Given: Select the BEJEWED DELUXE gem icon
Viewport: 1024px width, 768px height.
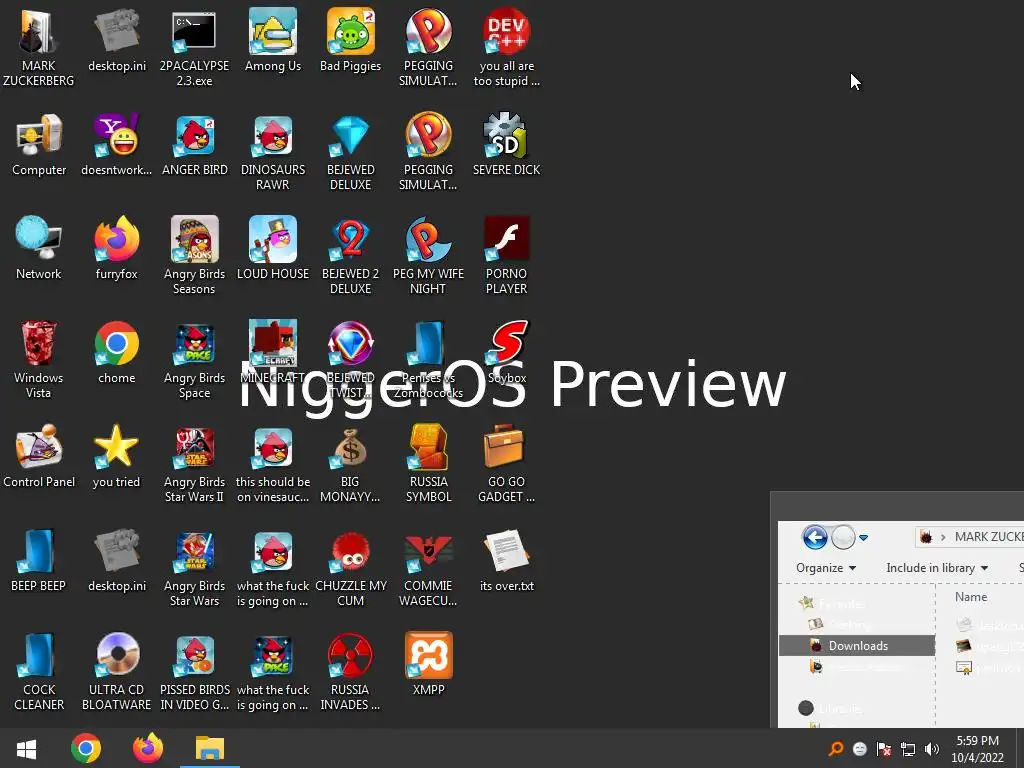Looking at the screenshot, I should [351, 135].
